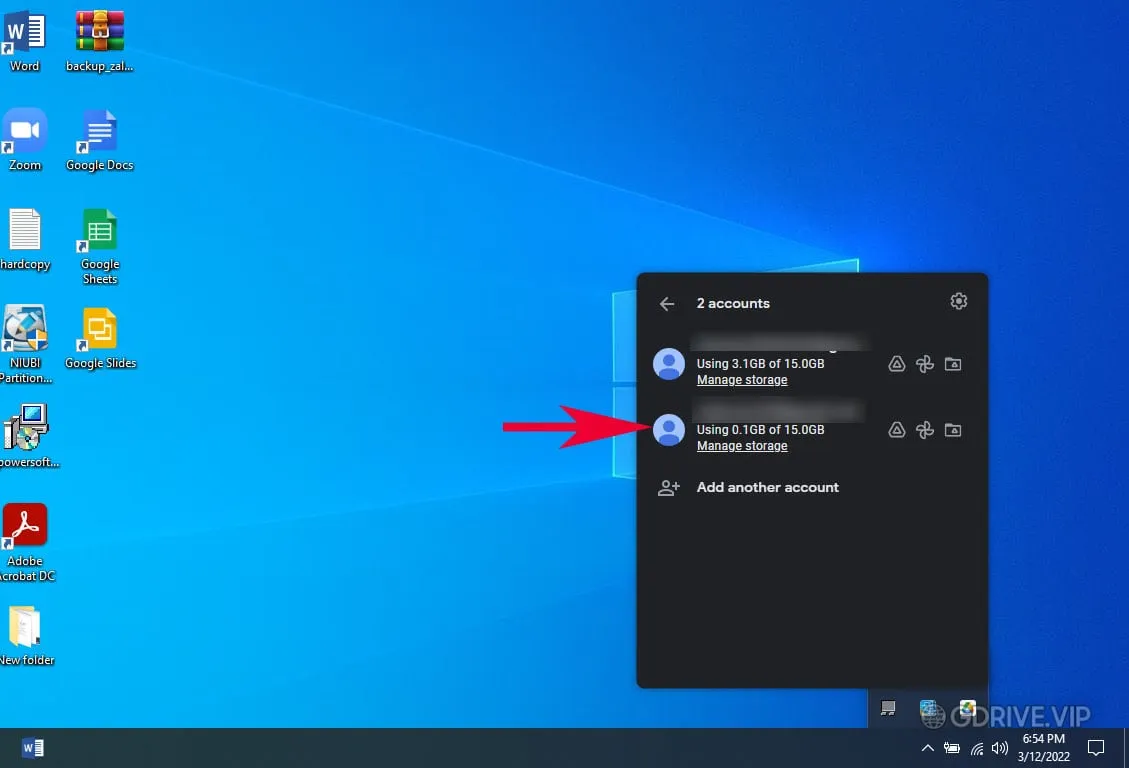
Task: Open Manage storage for the second account
Action: [742, 445]
